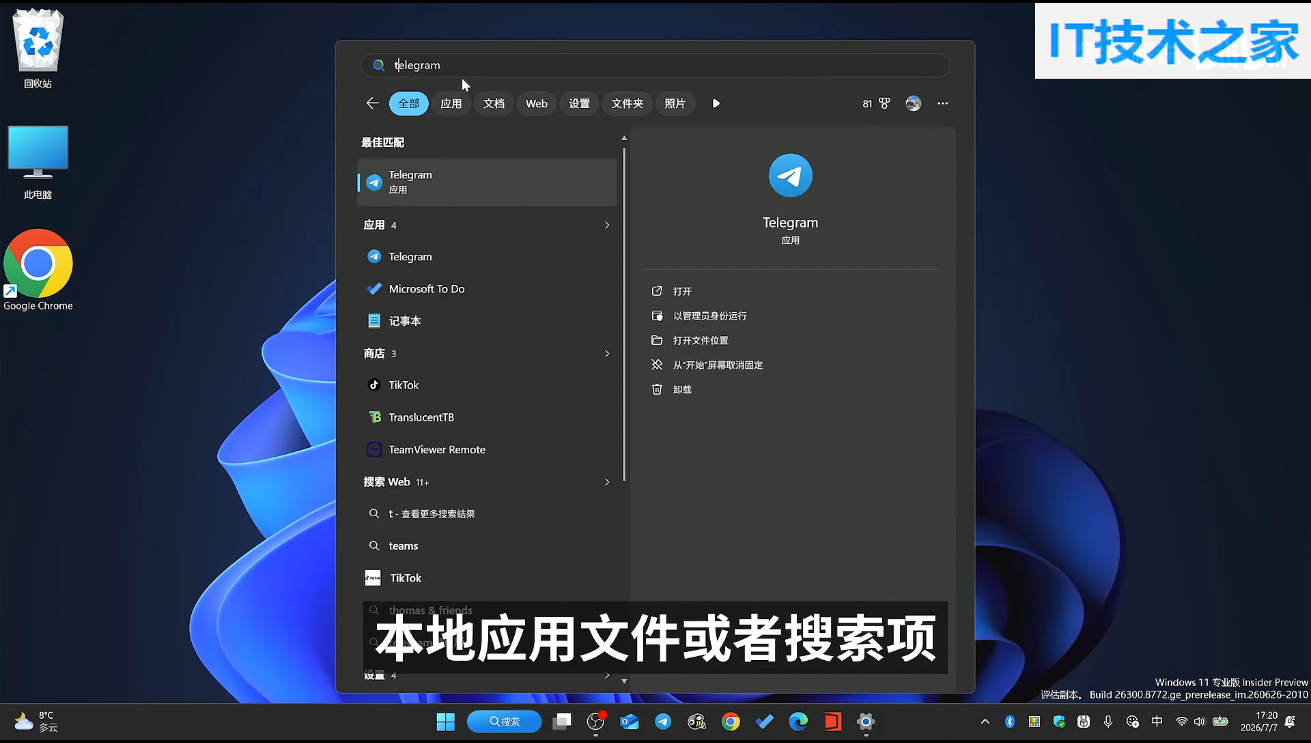
Task: Show more filter categories with play arrow
Action: pos(716,103)
